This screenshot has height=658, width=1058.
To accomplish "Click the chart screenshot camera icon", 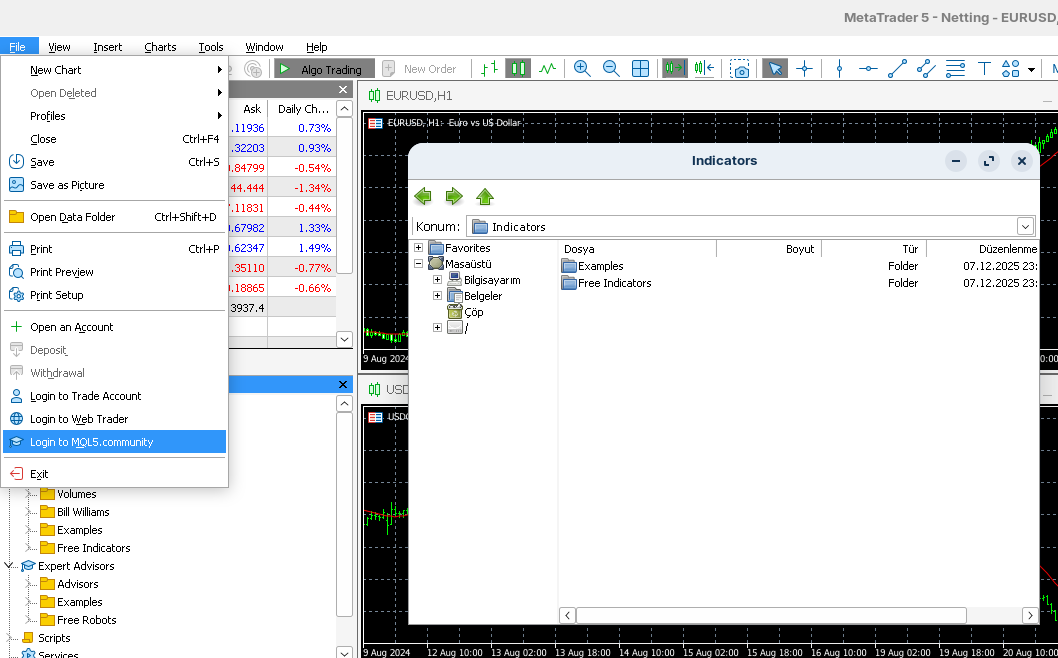I will (740, 69).
